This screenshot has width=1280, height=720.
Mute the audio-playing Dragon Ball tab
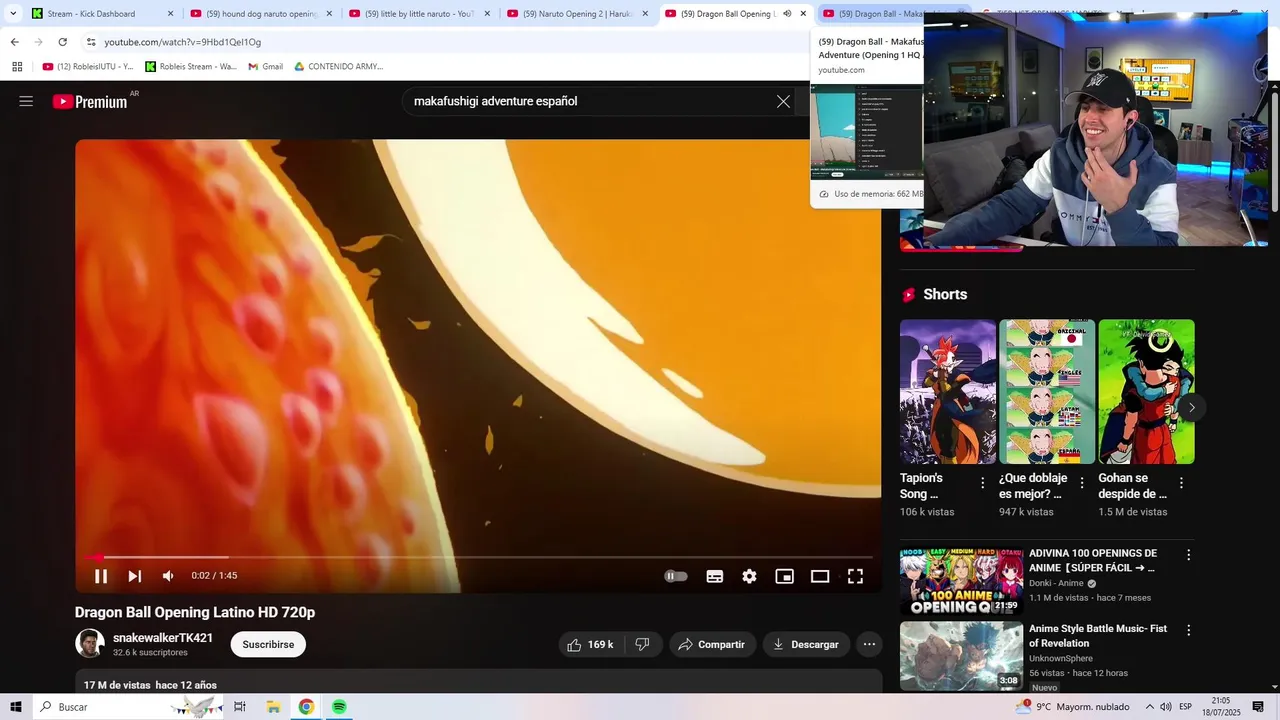coord(787,14)
